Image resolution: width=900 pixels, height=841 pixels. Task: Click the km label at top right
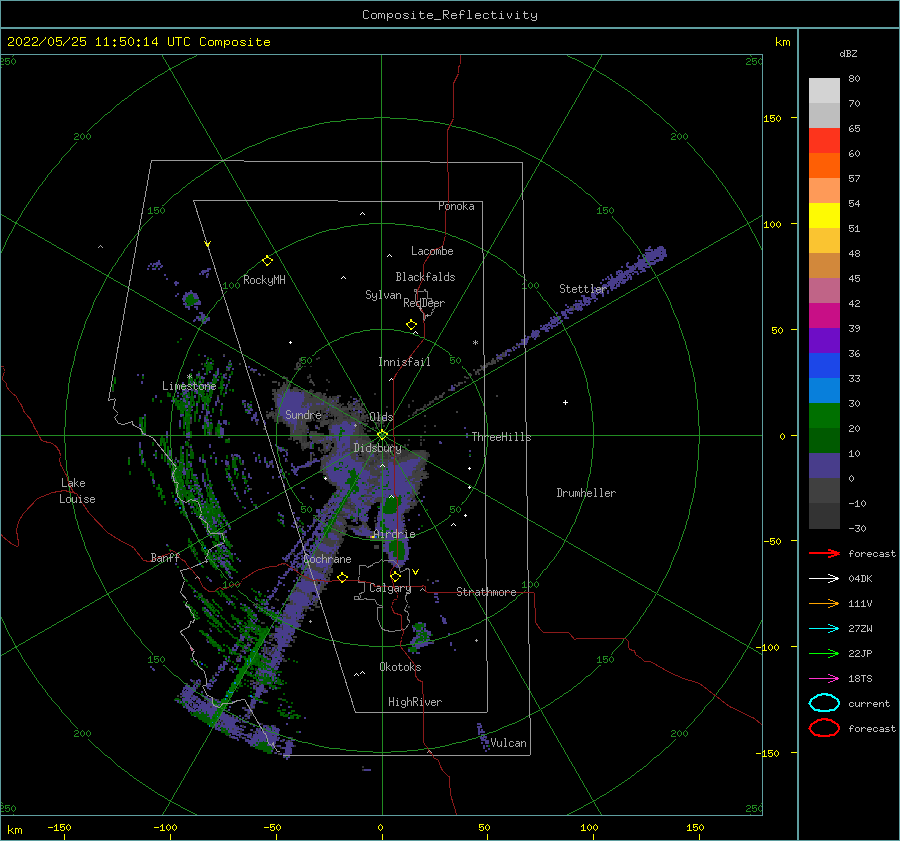pos(782,42)
